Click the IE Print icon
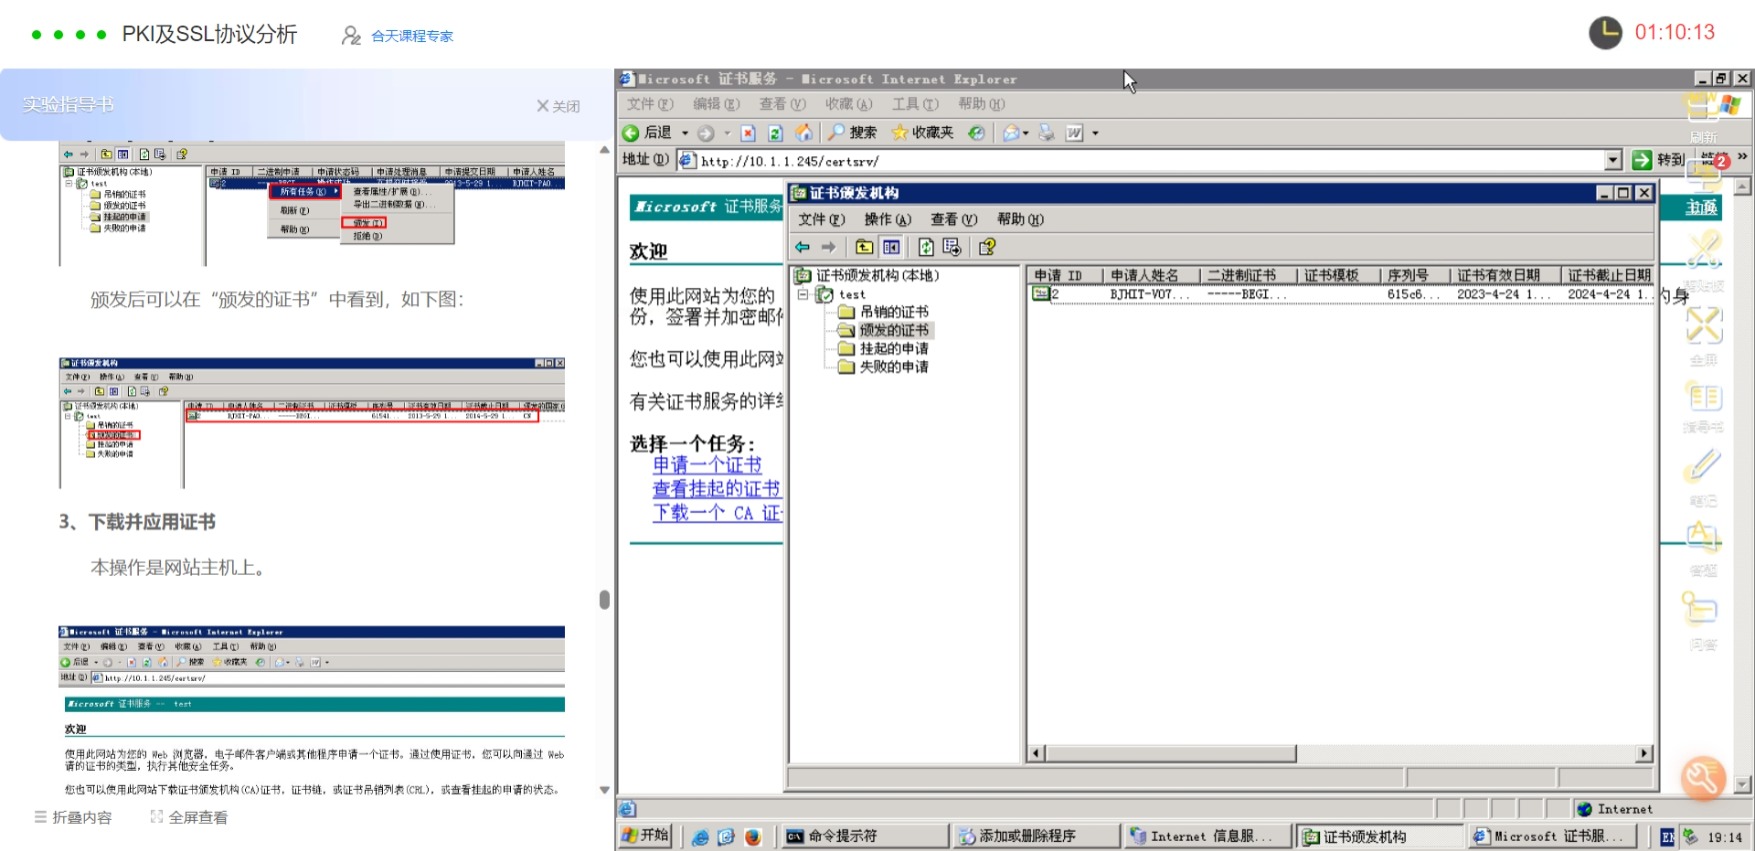1755x851 pixels. pos(1046,133)
